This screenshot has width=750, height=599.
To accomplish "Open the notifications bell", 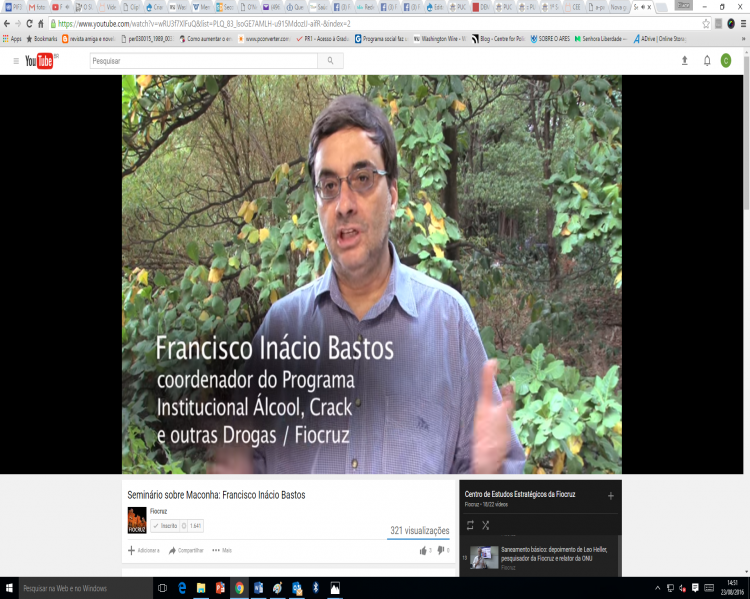I will tap(707, 61).
